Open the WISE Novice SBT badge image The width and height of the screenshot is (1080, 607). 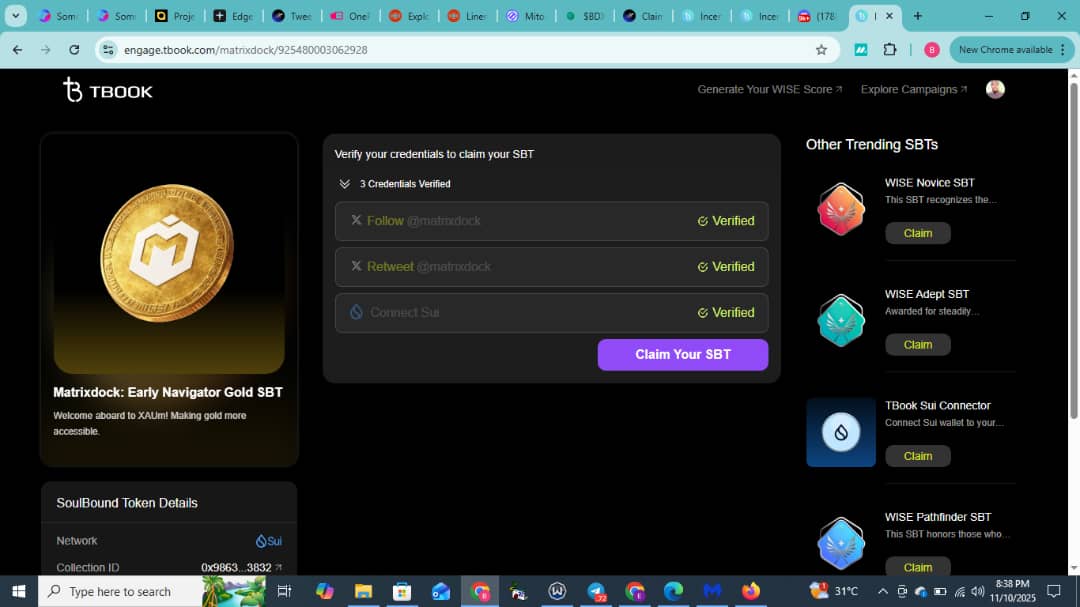coord(841,209)
